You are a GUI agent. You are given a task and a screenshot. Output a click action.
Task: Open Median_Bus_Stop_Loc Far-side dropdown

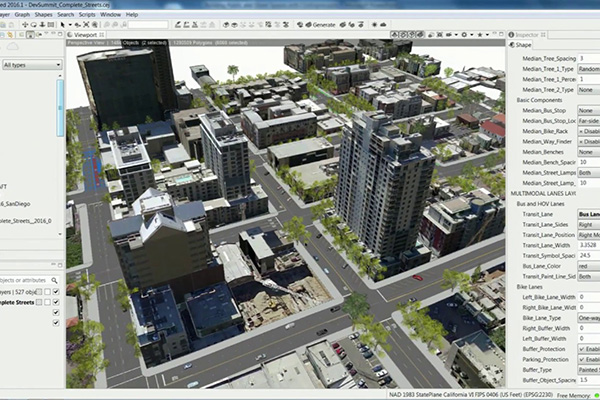click(589, 121)
